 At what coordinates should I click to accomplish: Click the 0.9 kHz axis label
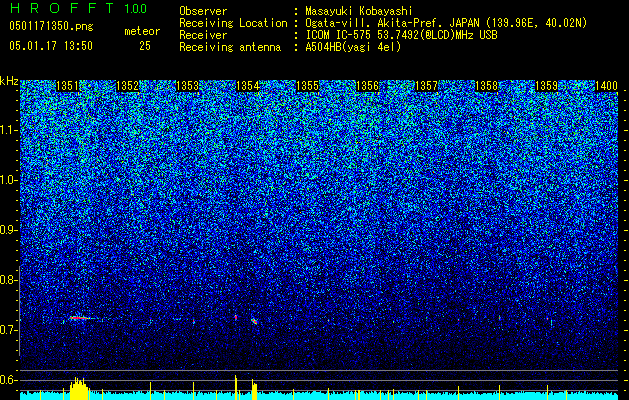(x=8, y=230)
